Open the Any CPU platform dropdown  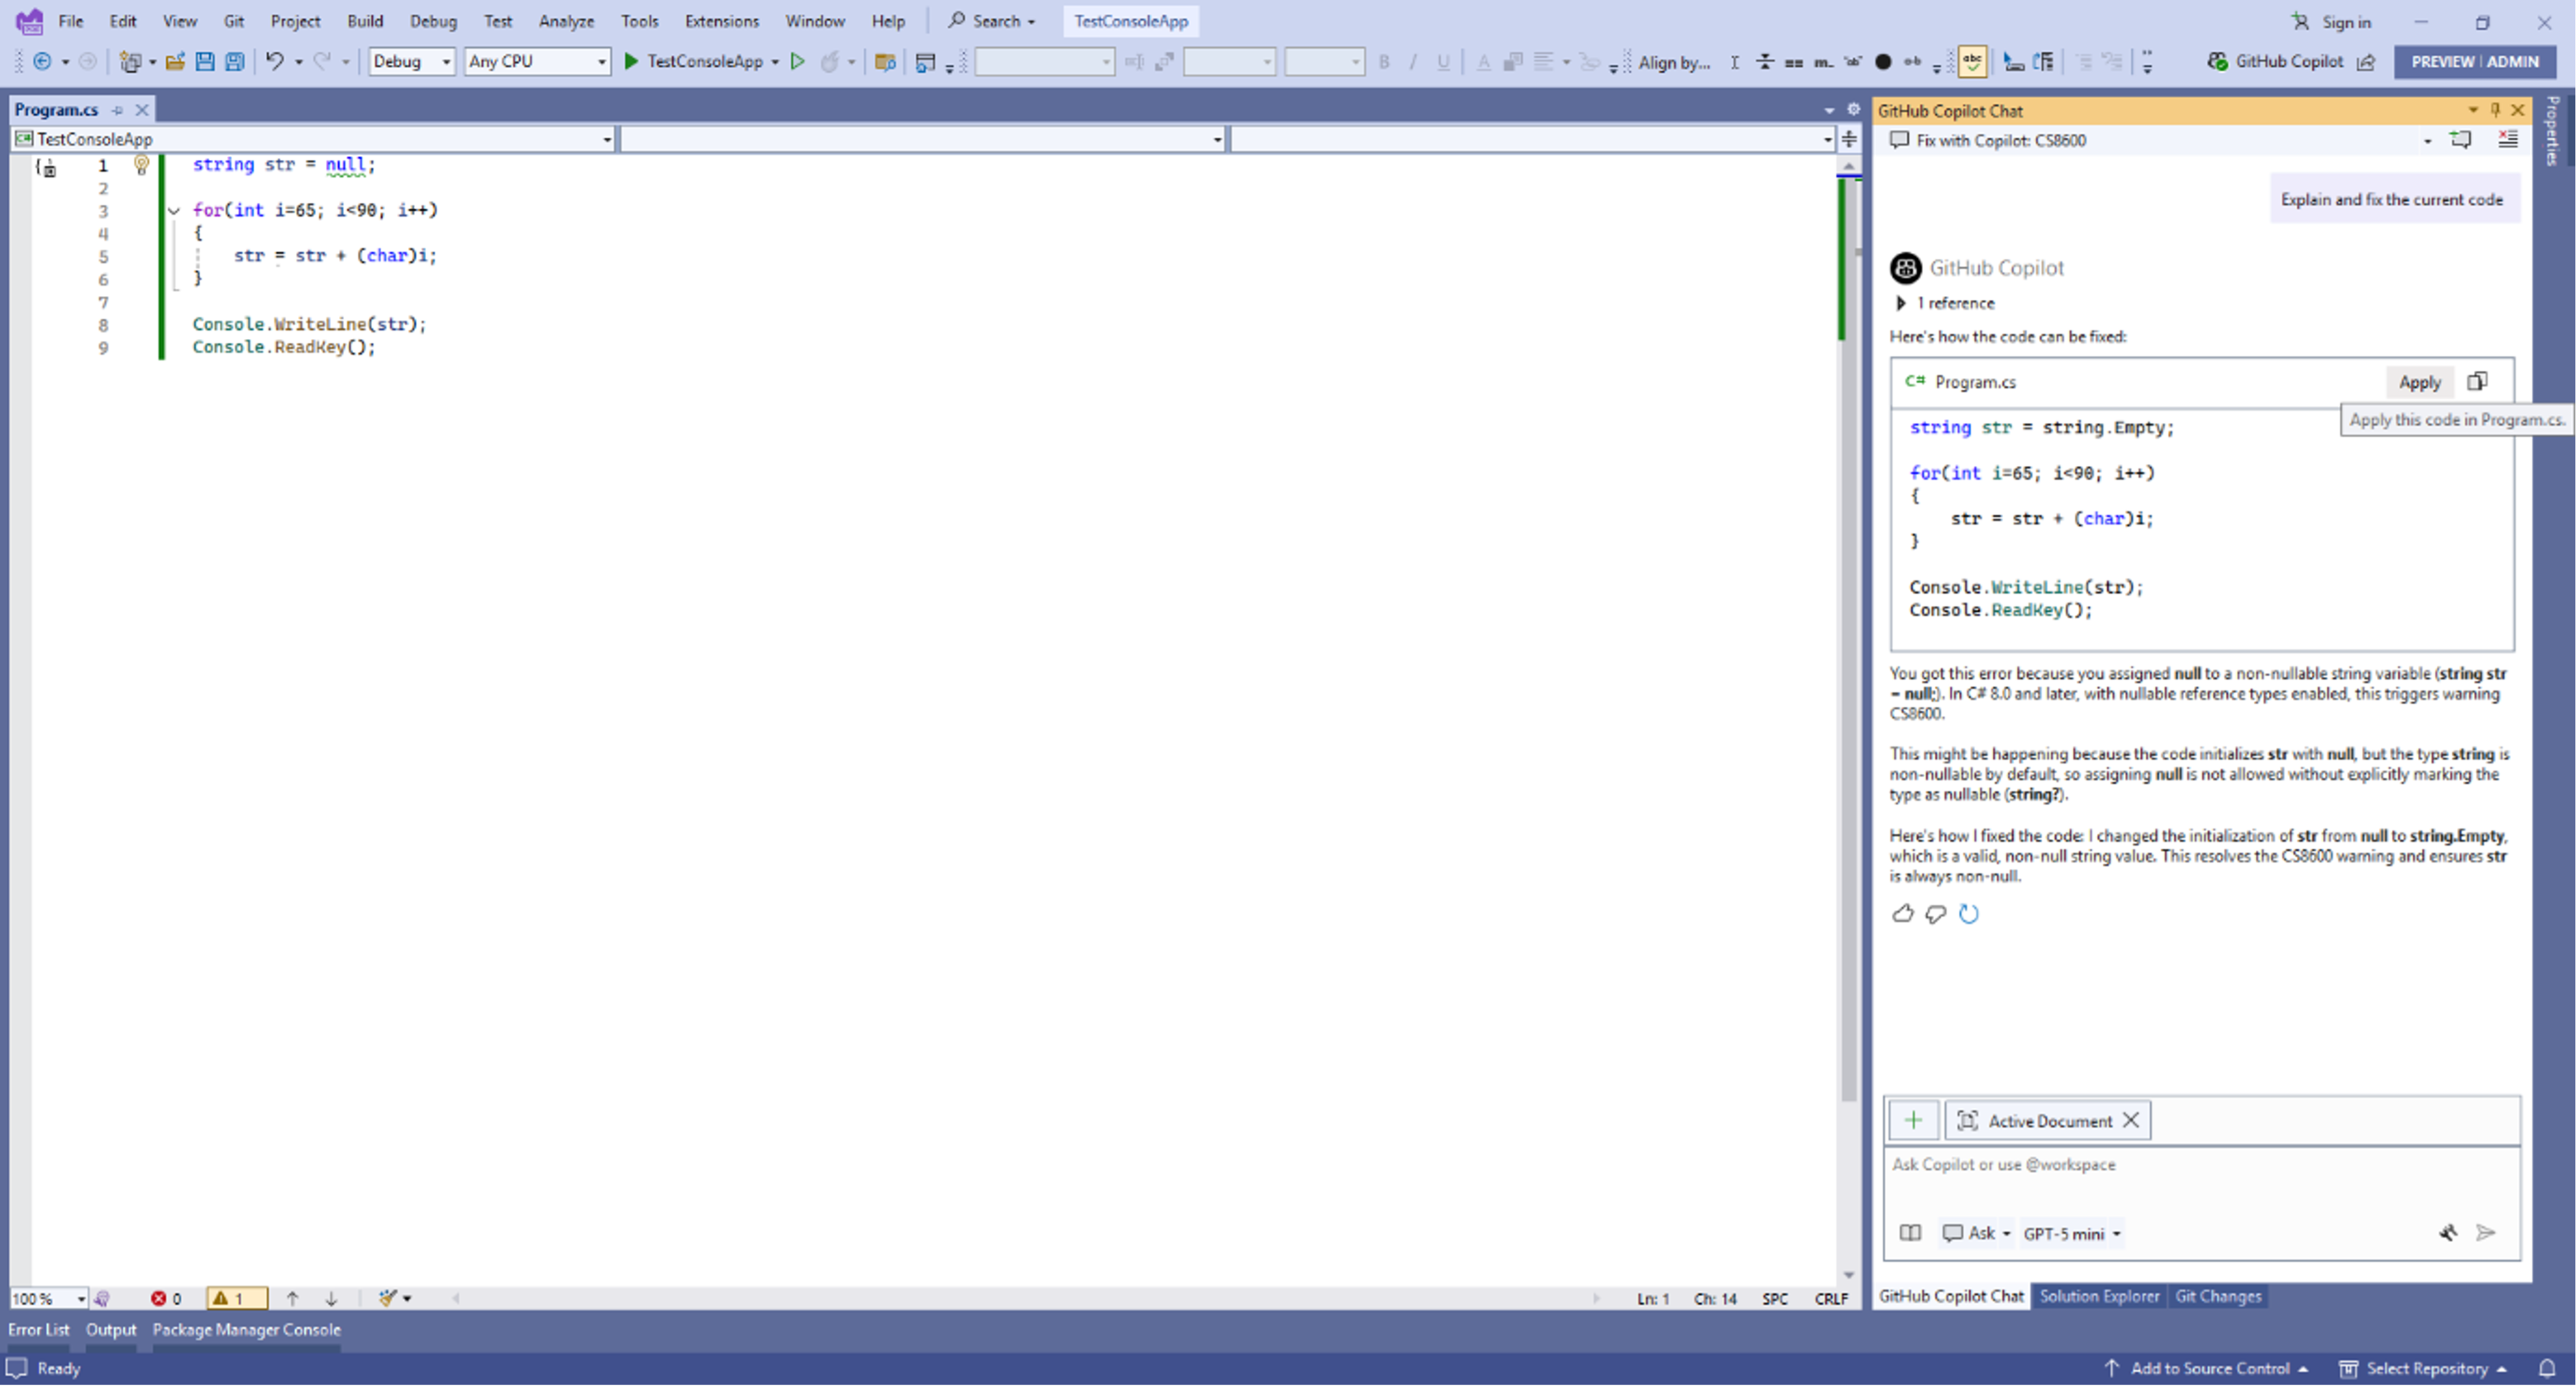pos(601,61)
